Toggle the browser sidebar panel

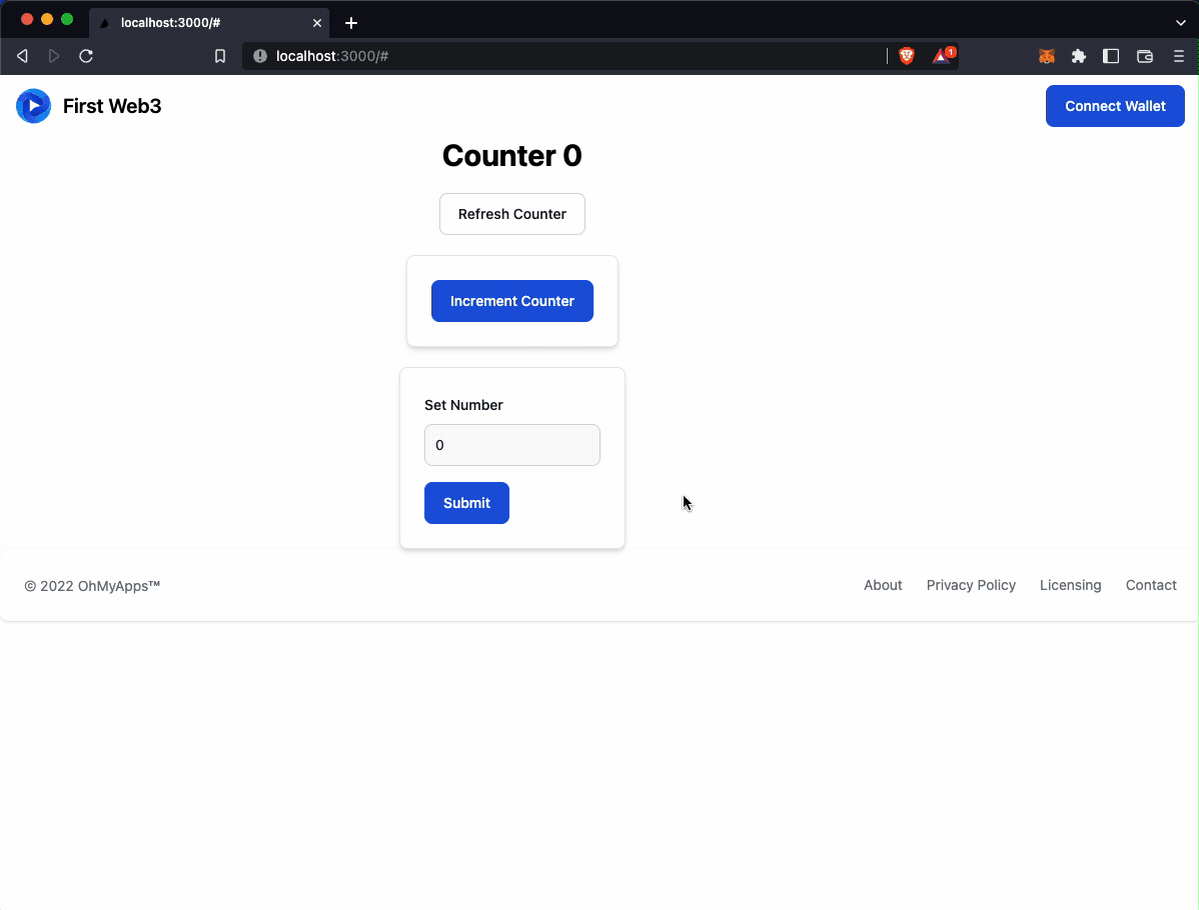pos(1111,56)
